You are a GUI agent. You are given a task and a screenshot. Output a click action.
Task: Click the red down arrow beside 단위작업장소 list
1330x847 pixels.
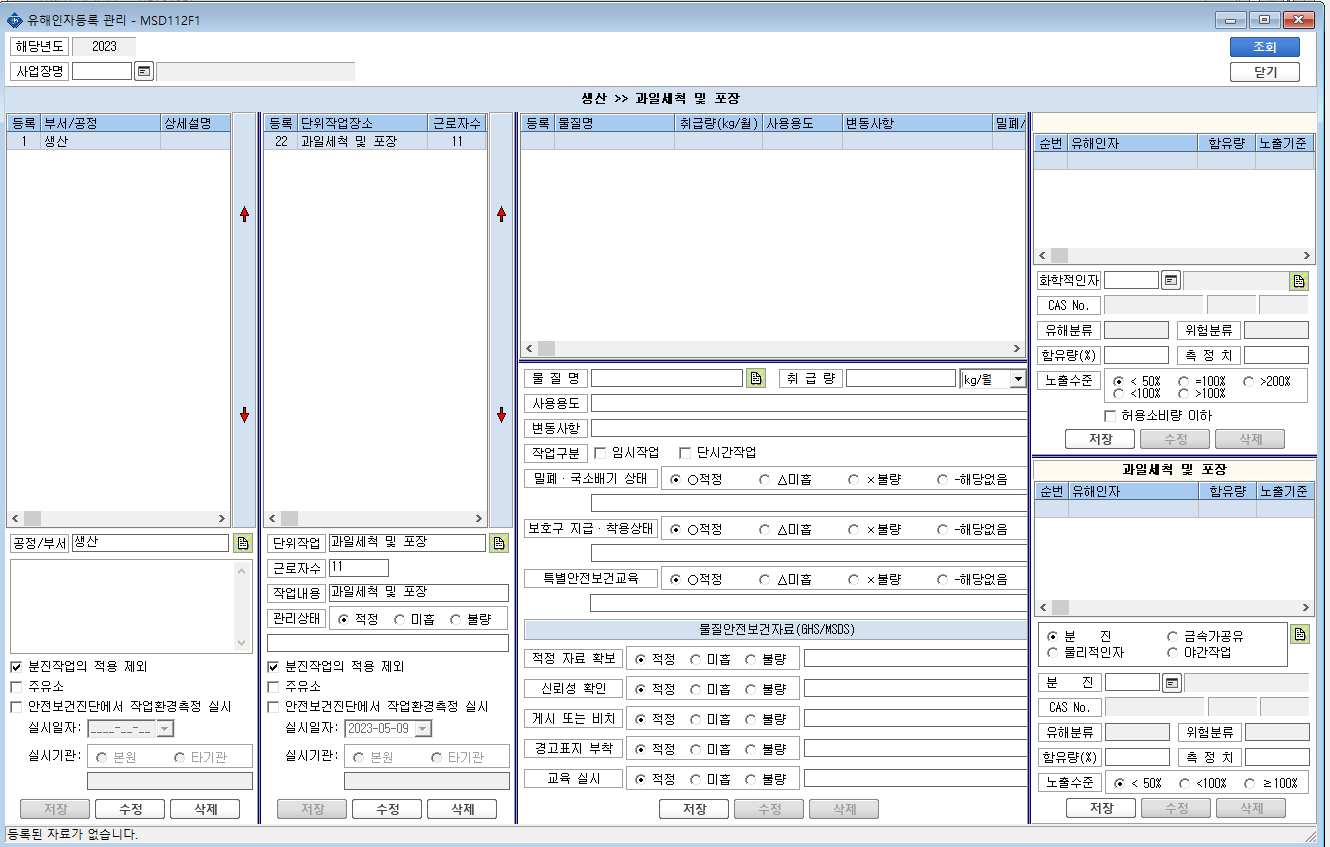tap(501, 415)
